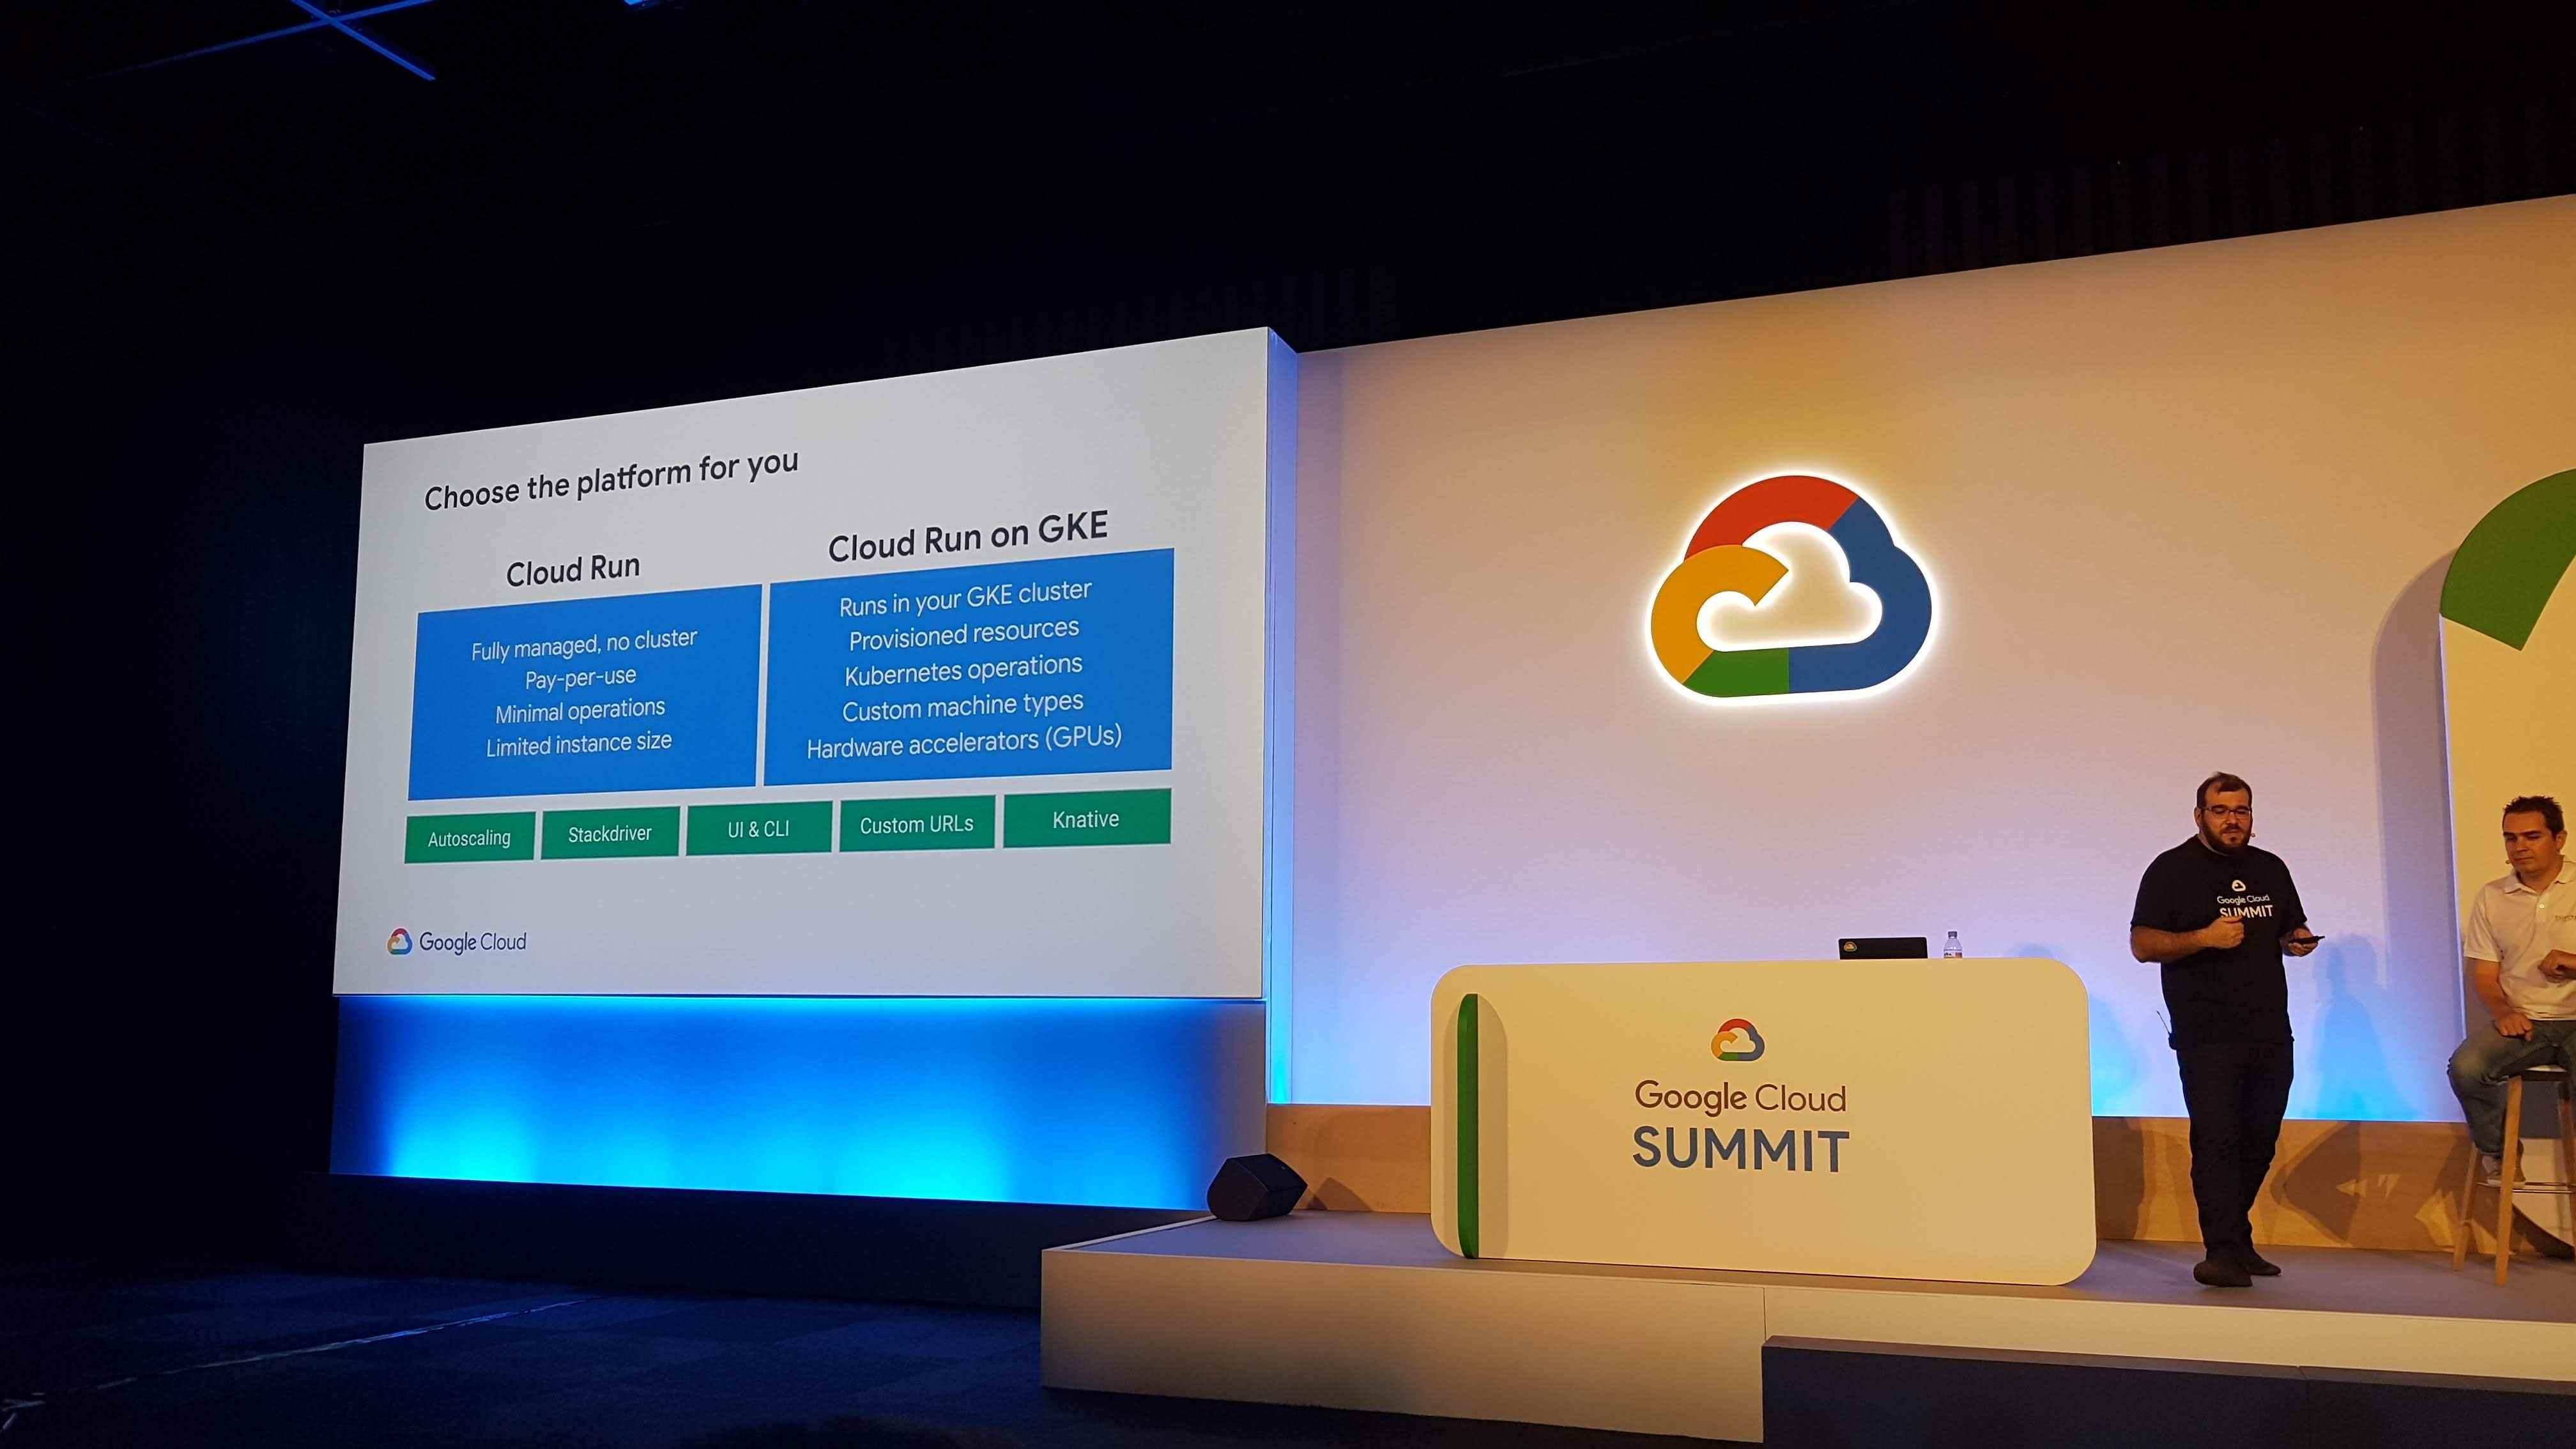Screen dimensions: 2576x1449
Task: Click 'Hardware accelerators (GPUs)' line
Action: pos(964,742)
